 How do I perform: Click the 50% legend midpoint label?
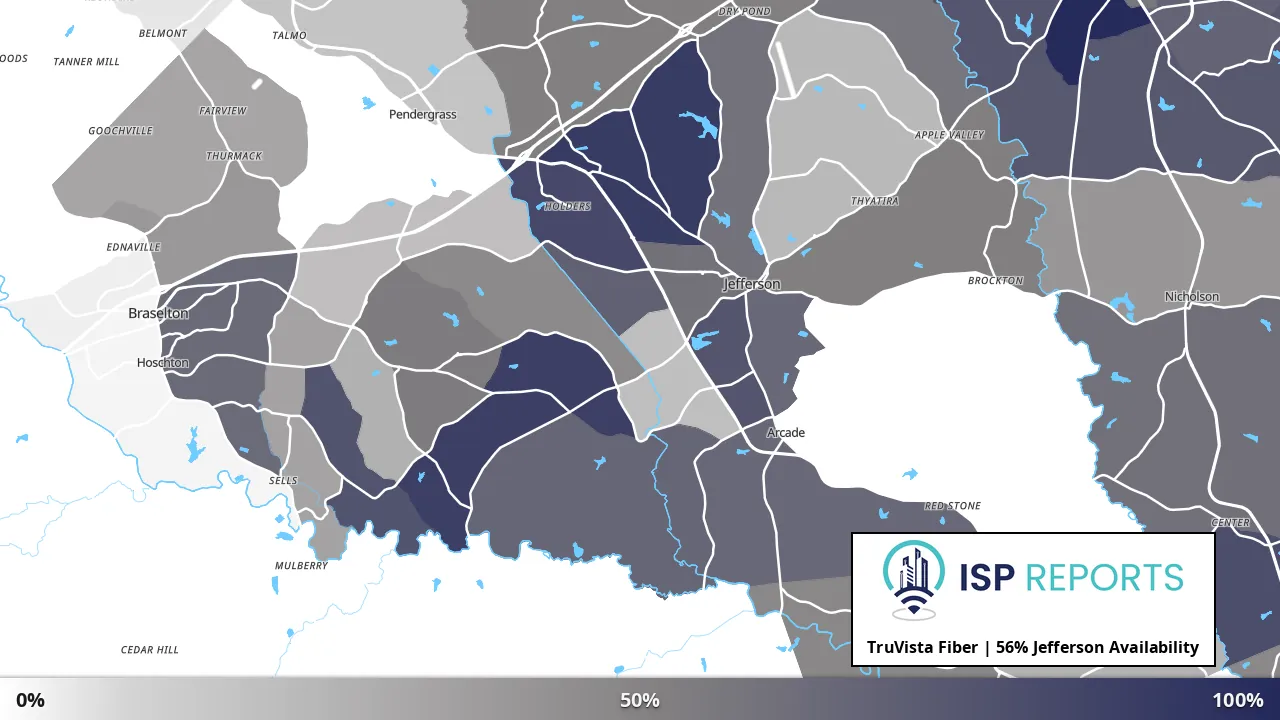(x=640, y=700)
